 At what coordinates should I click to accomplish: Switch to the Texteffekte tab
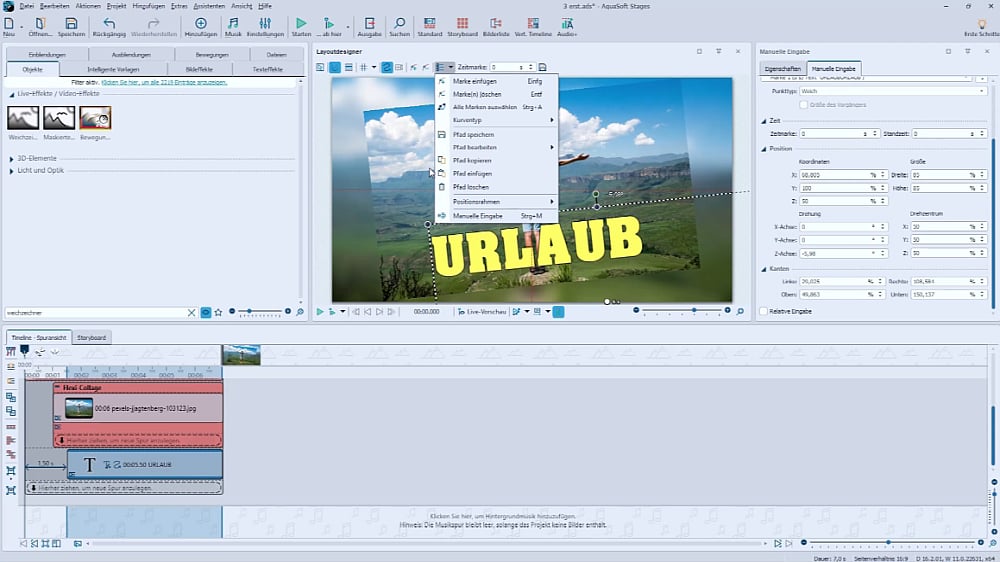pyautogui.click(x=267, y=69)
